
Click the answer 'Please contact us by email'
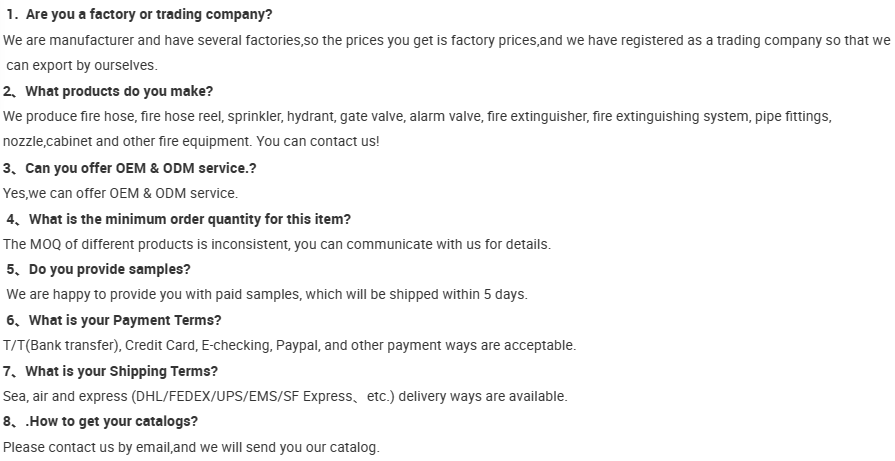tap(191, 447)
